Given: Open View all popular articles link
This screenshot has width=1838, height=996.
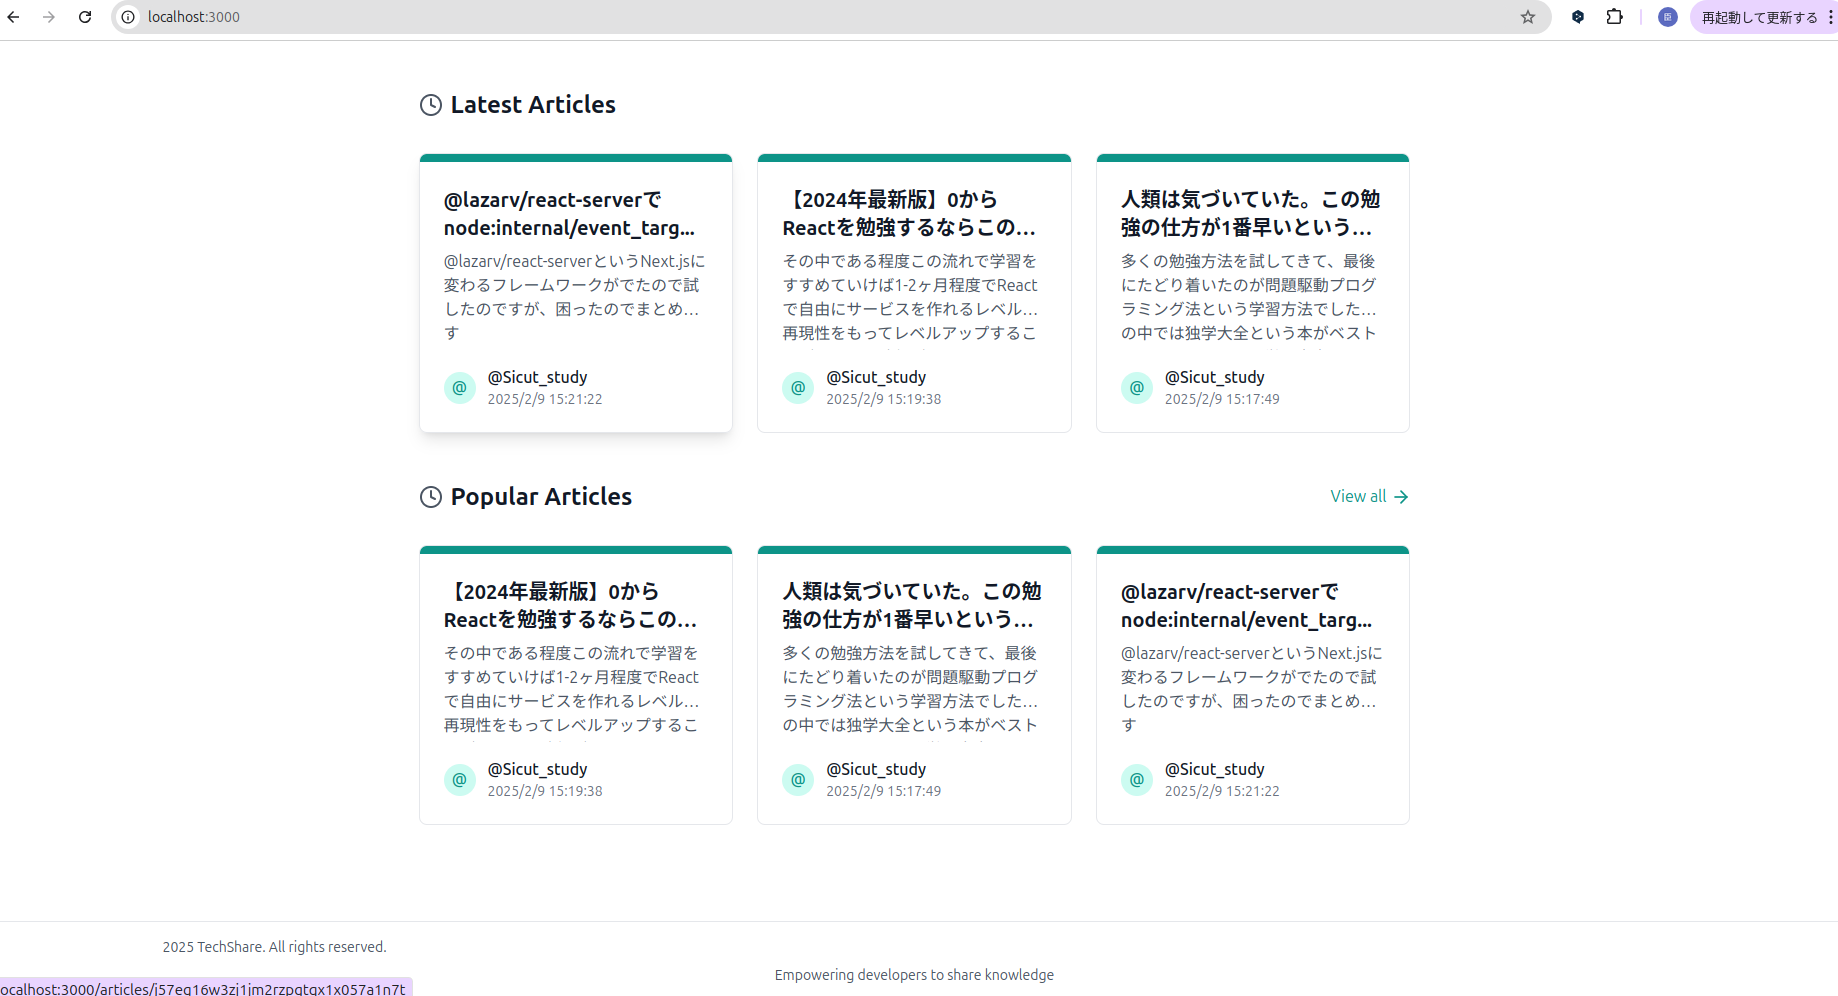Looking at the screenshot, I should (x=1369, y=497).
